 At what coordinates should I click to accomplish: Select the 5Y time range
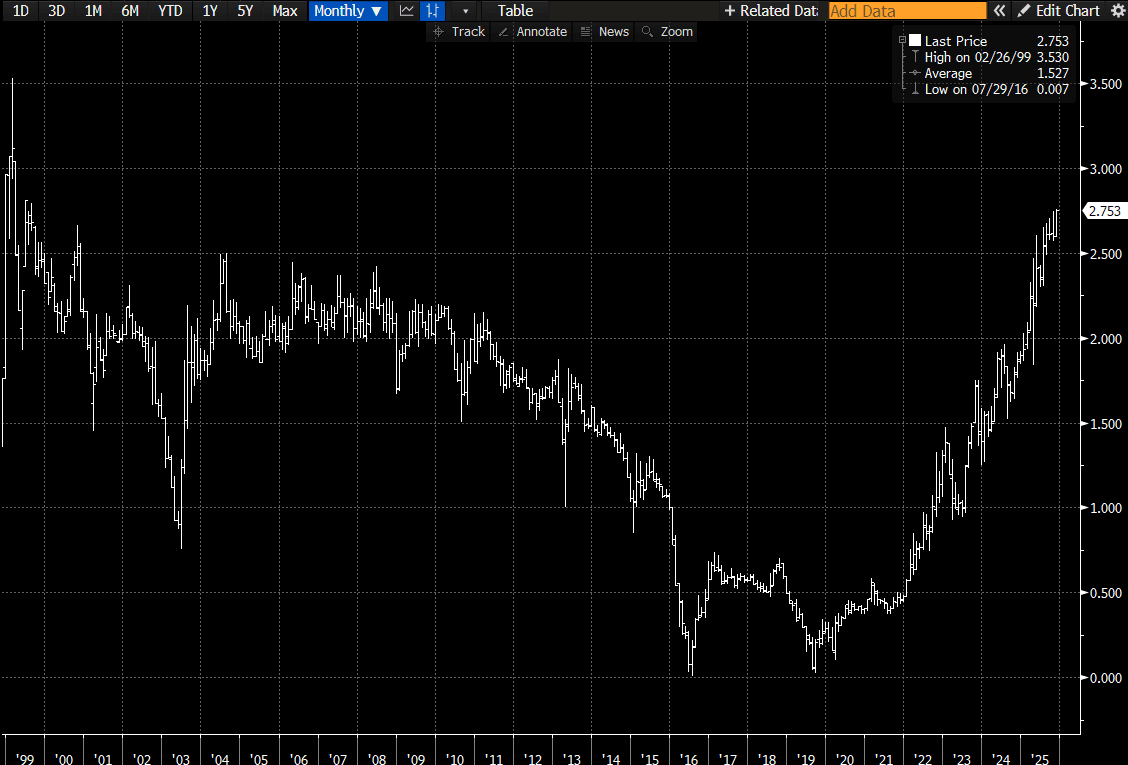pyautogui.click(x=245, y=11)
